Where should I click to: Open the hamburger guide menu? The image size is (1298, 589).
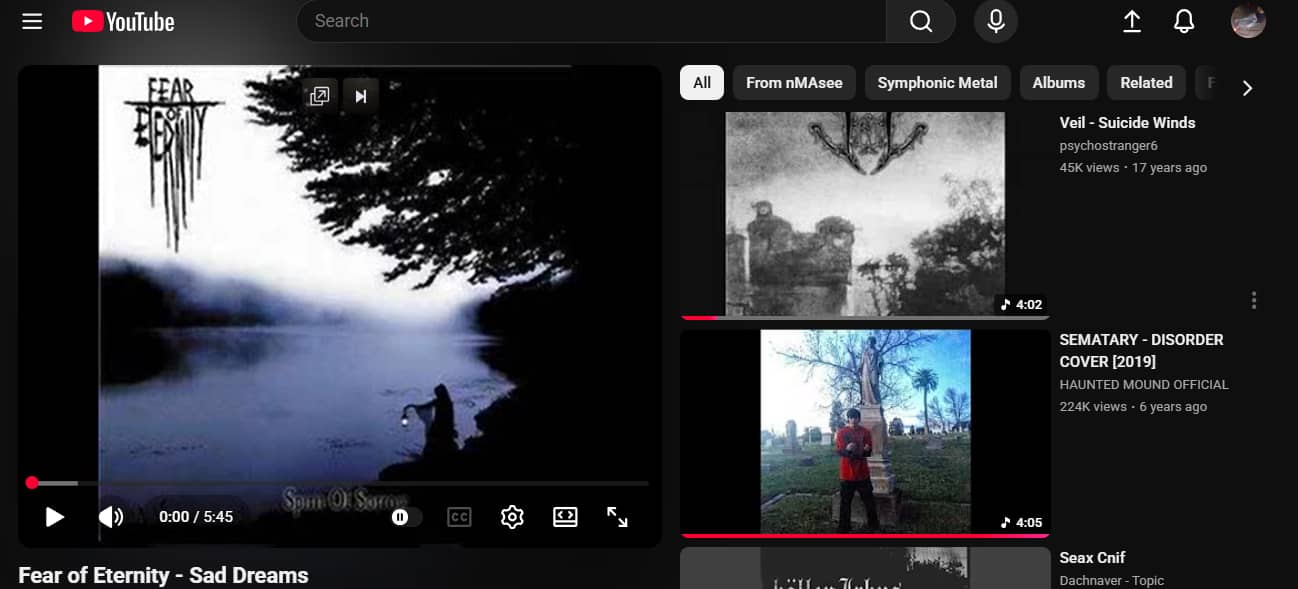point(32,21)
